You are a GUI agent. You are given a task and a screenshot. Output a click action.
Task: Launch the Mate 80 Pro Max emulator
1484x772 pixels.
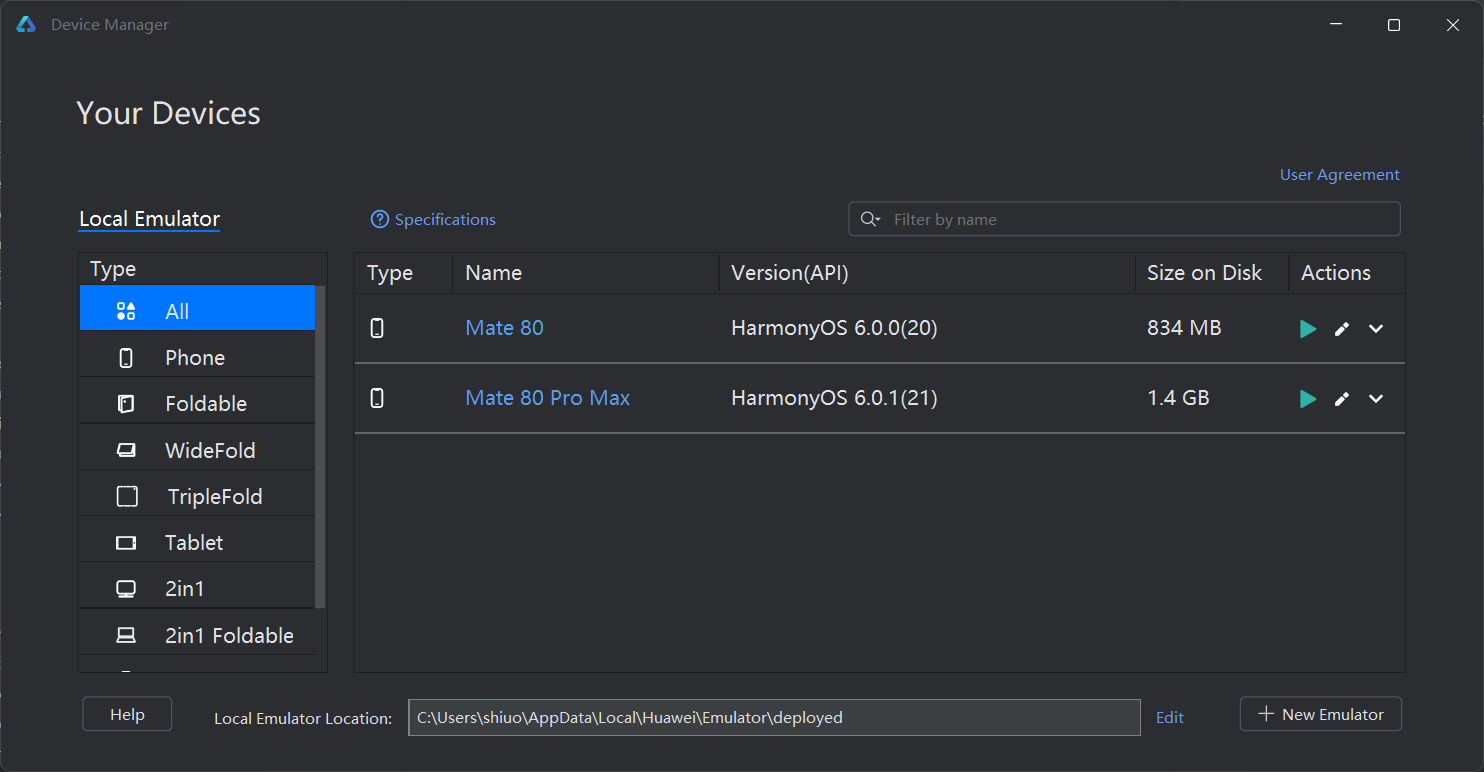click(1307, 399)
